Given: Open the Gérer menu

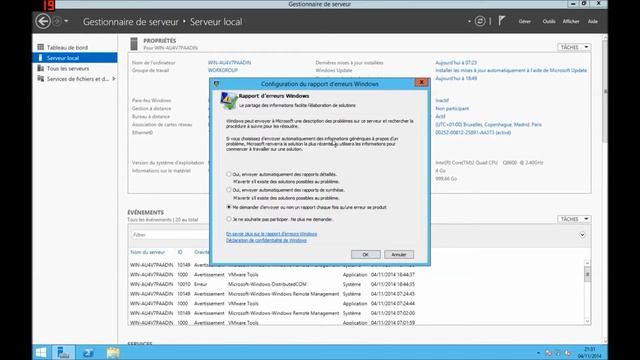Looking at the screenshot, I should 524,21.
